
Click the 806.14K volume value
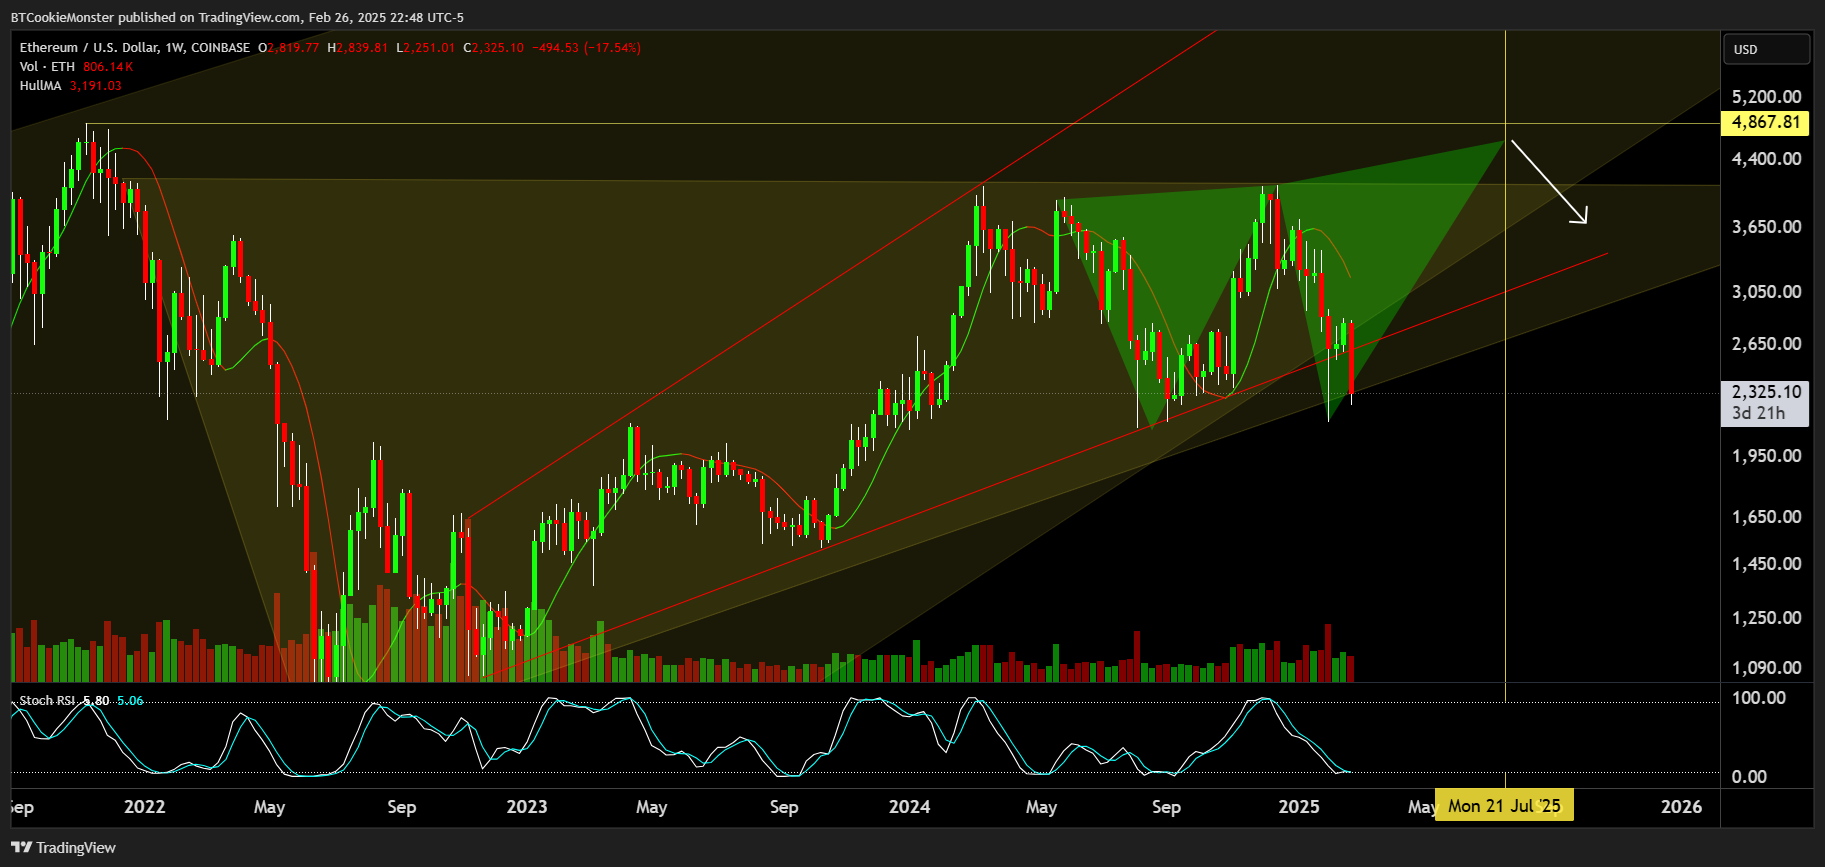coord(108,66)
